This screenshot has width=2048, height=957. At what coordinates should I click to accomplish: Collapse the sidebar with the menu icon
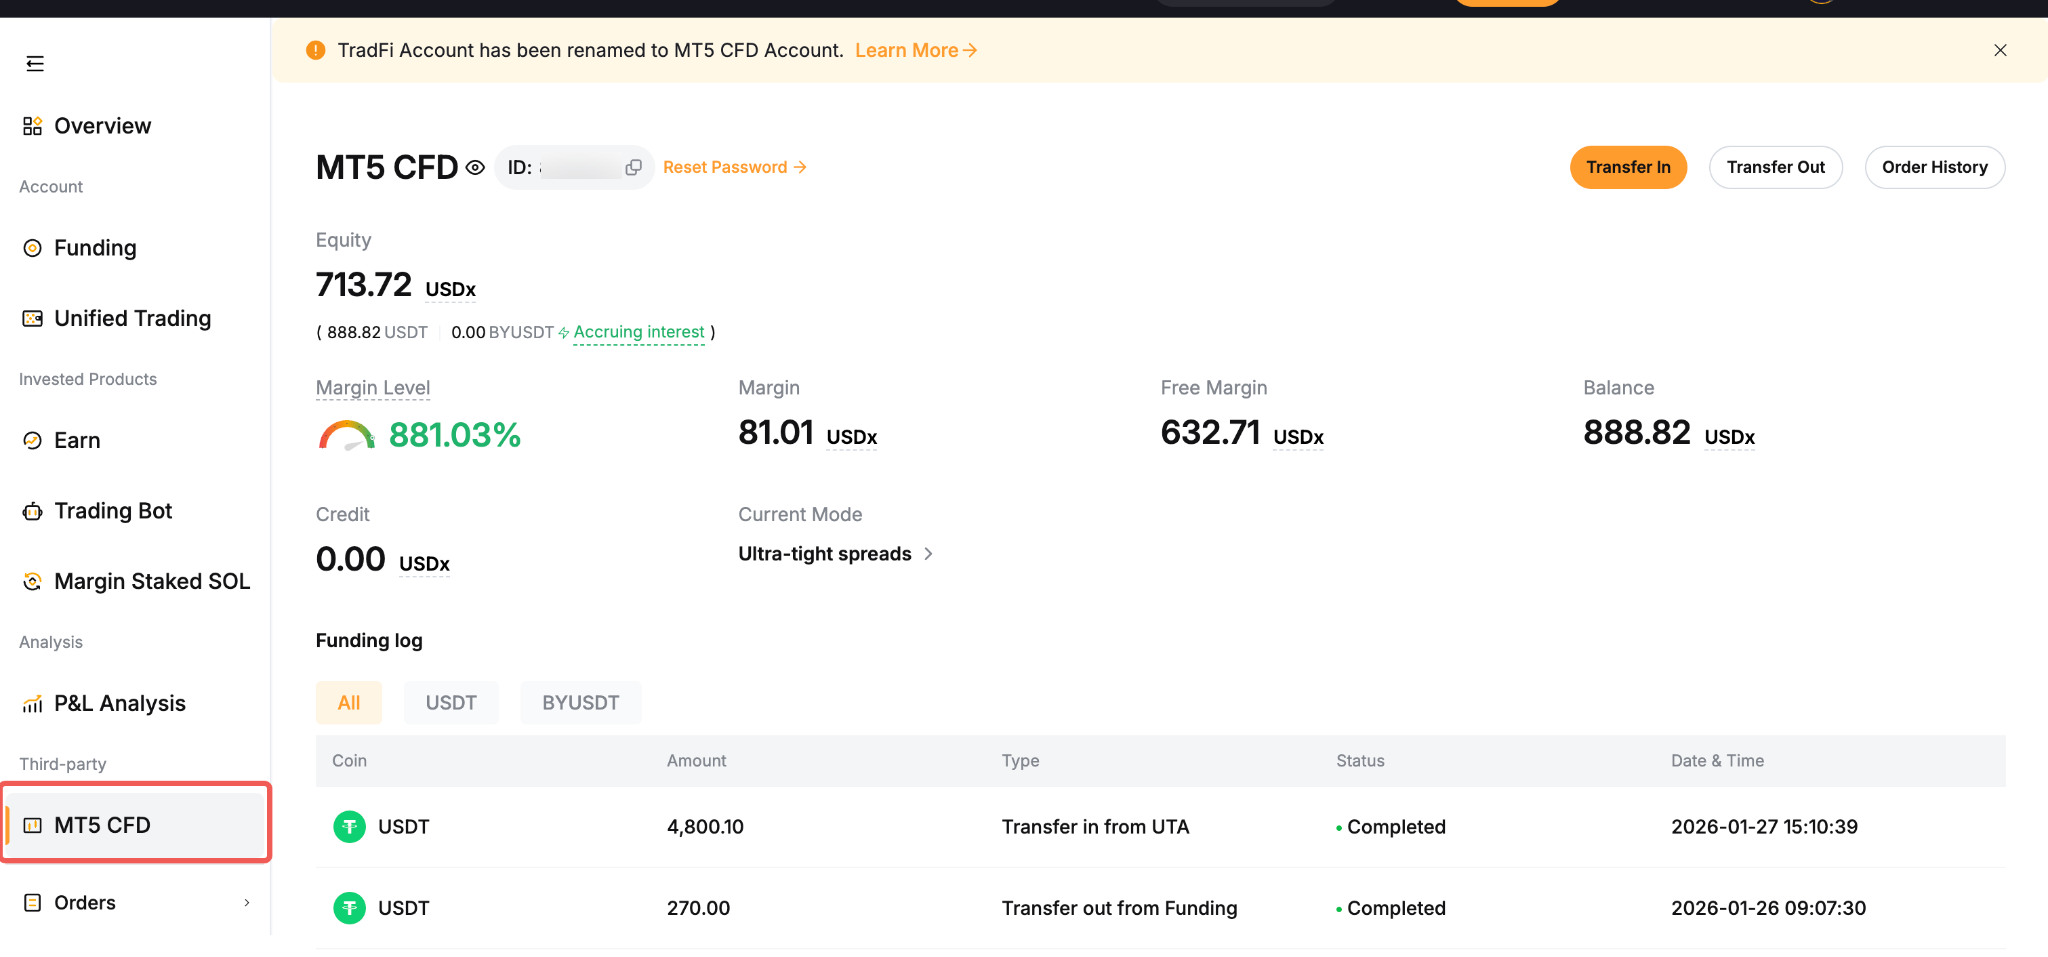tap(35, 64)
